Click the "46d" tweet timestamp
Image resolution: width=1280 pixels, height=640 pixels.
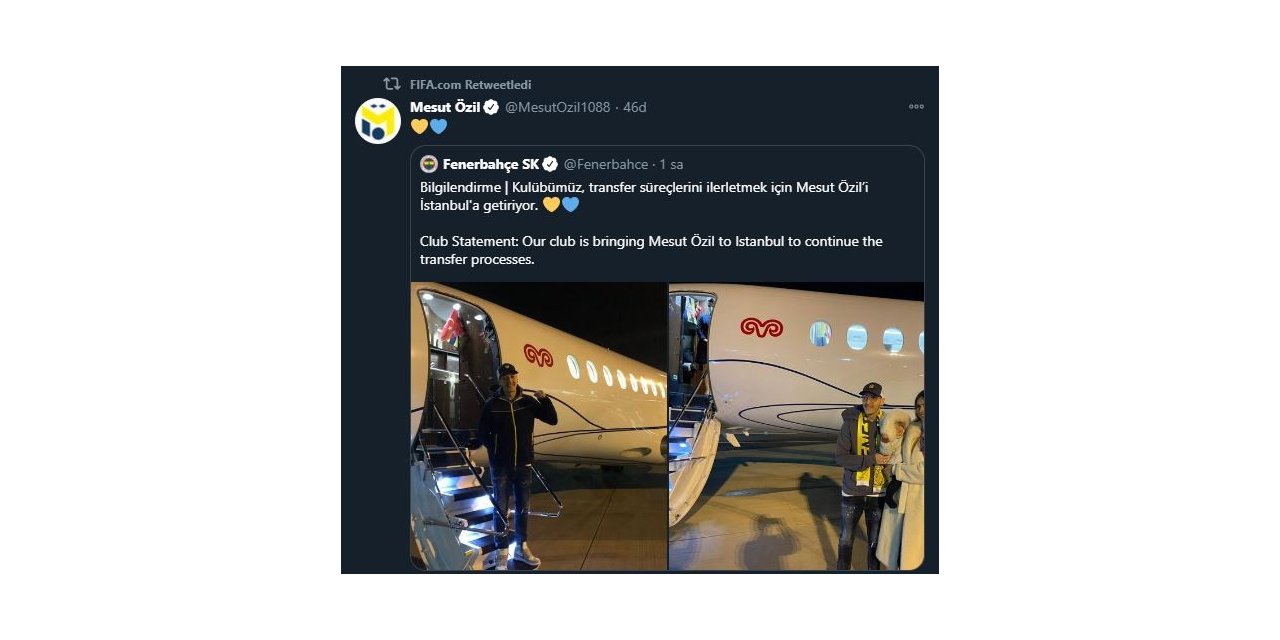point(635,107)
